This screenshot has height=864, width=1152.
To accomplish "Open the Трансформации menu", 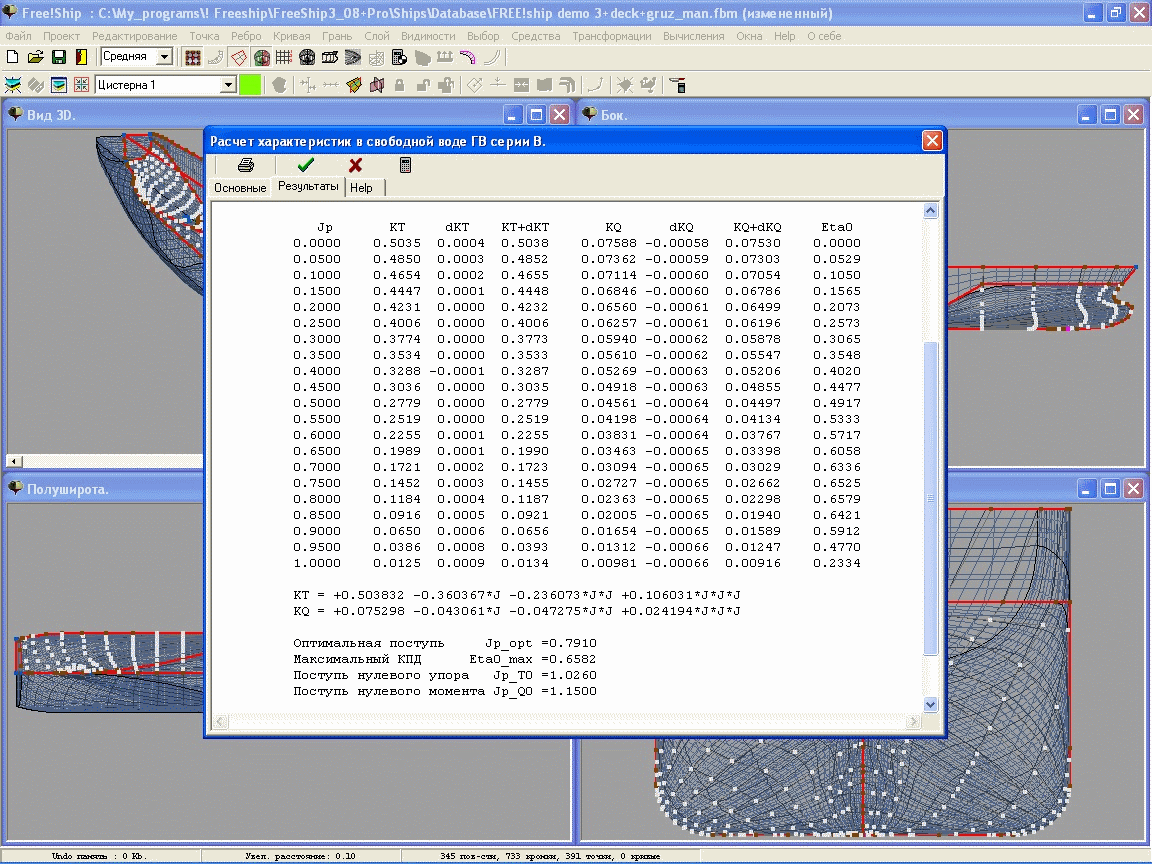I will click(612, 36).
